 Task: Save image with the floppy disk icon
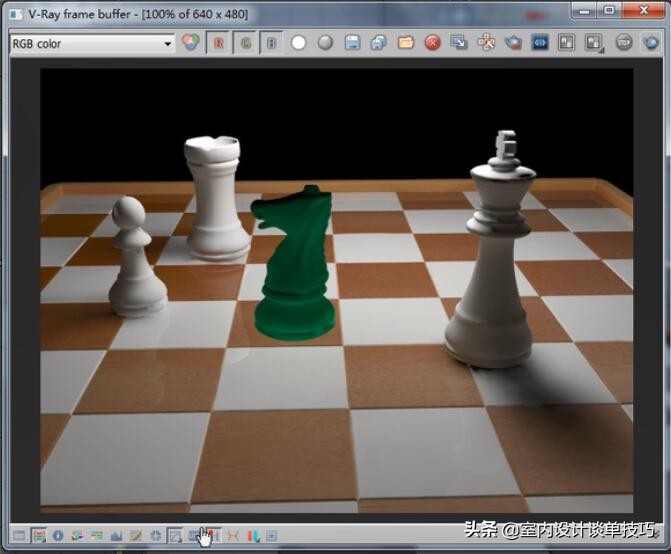[x=352, y=43]
